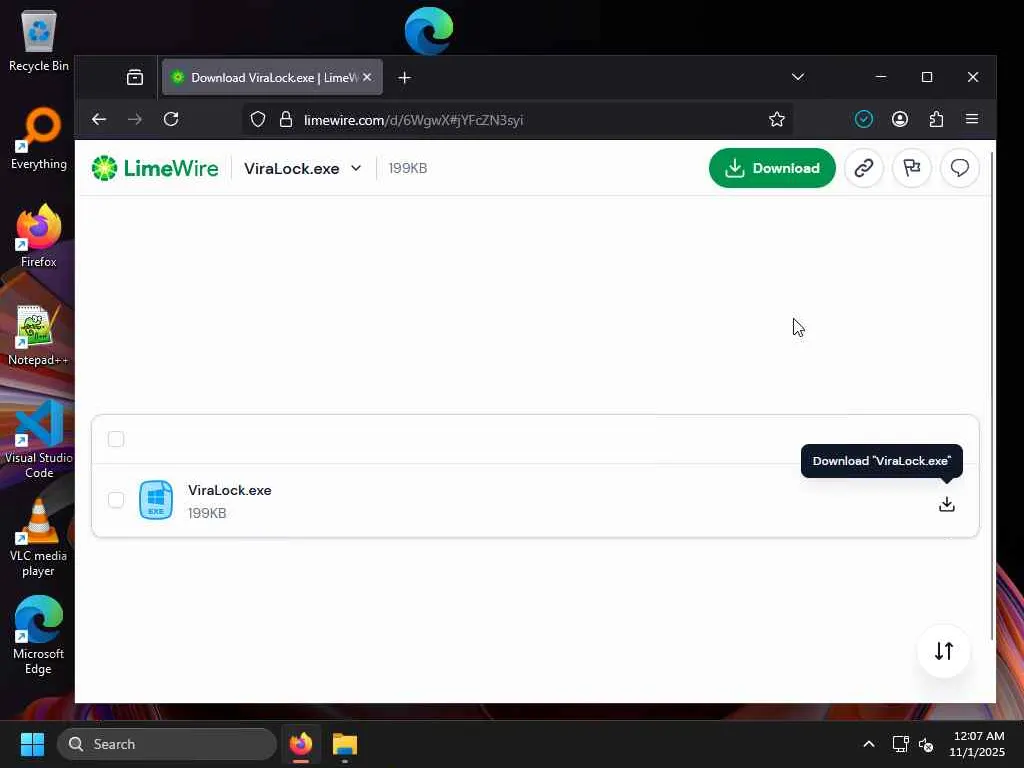Check the ViraLock.exe row checkbox
Viewport: 1024px width, 768px height.
click(x=116, y=500)
